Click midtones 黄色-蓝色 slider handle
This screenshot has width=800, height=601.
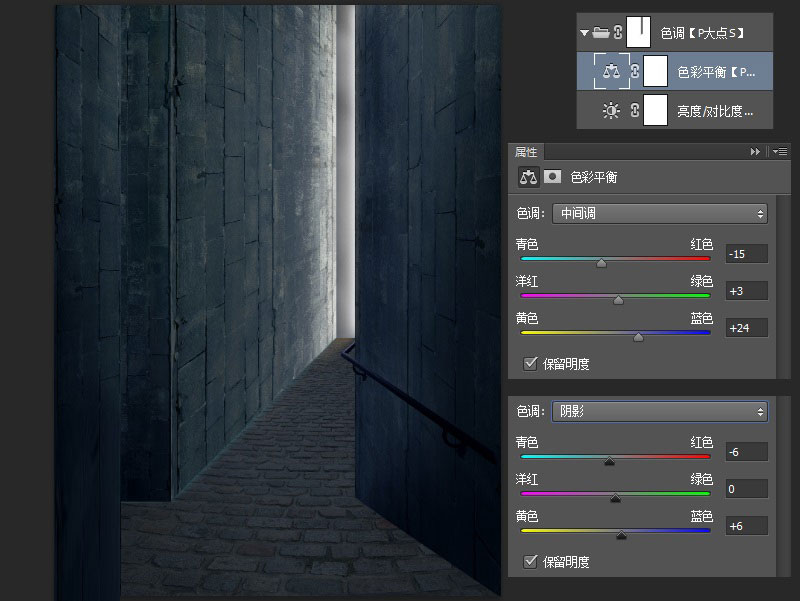638,337
